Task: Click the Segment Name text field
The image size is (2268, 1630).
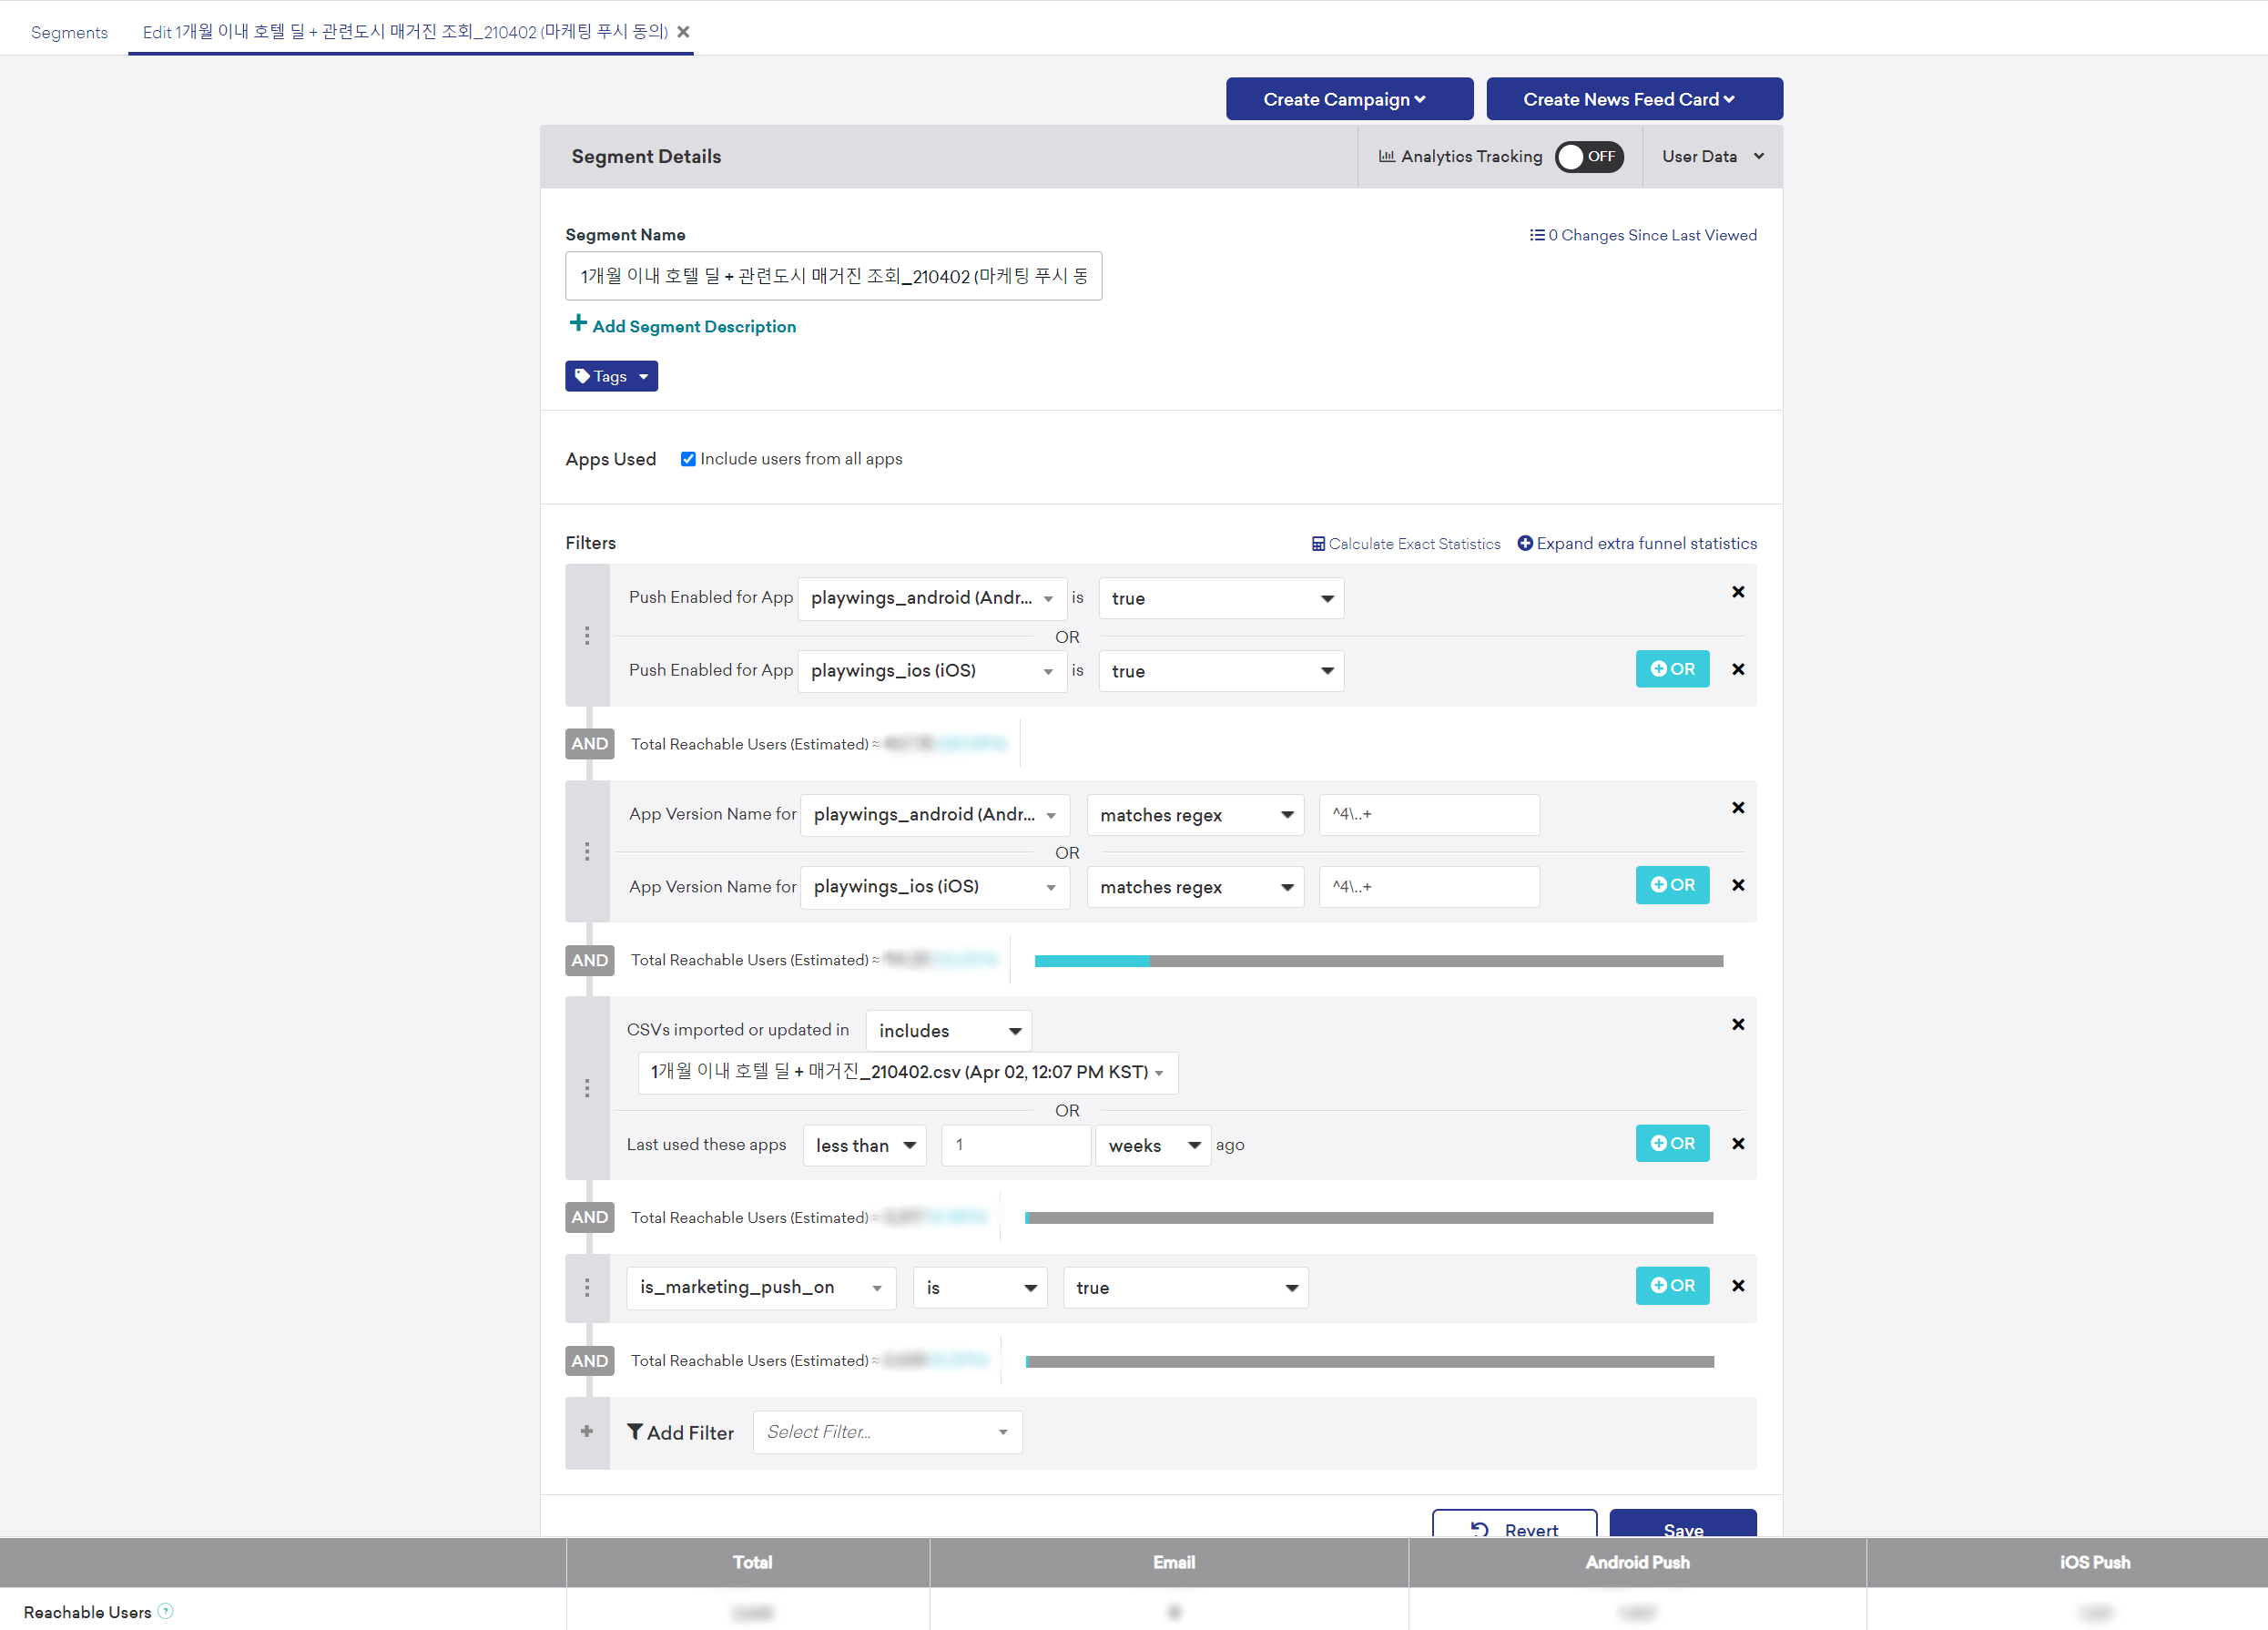Action: [x=832, y=276]
